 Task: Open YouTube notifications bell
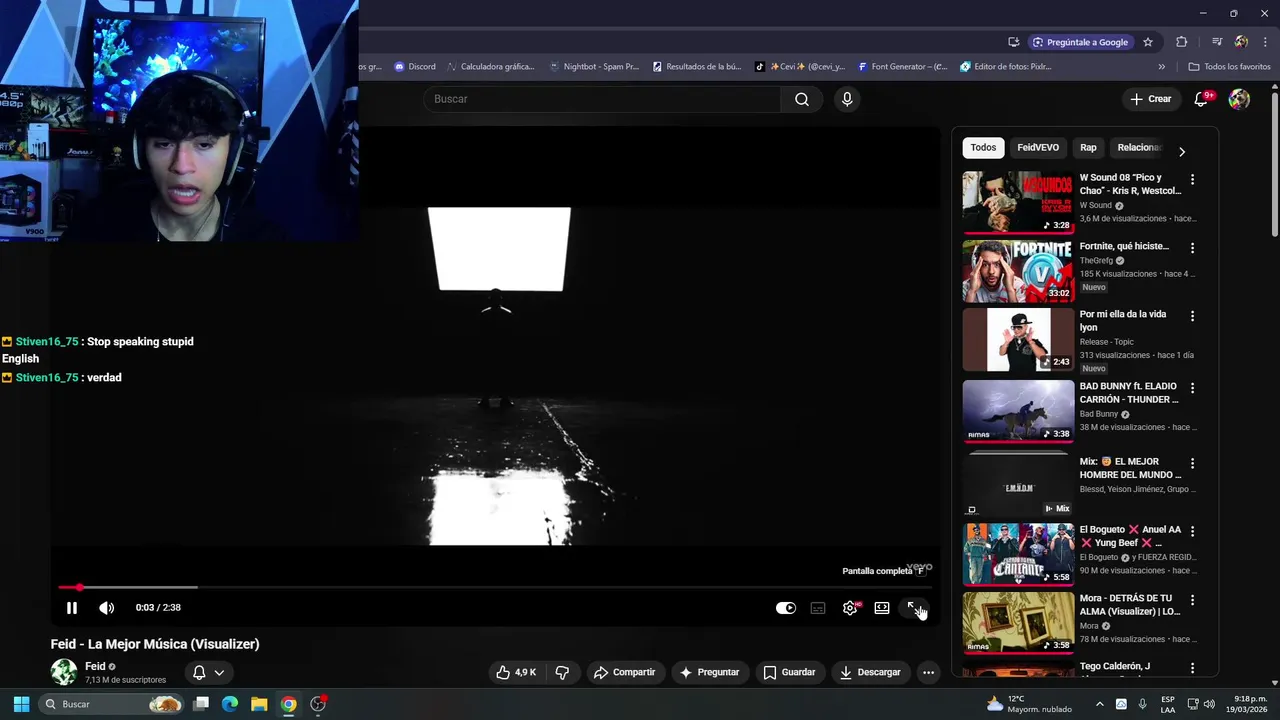[x=1202, y=99]
